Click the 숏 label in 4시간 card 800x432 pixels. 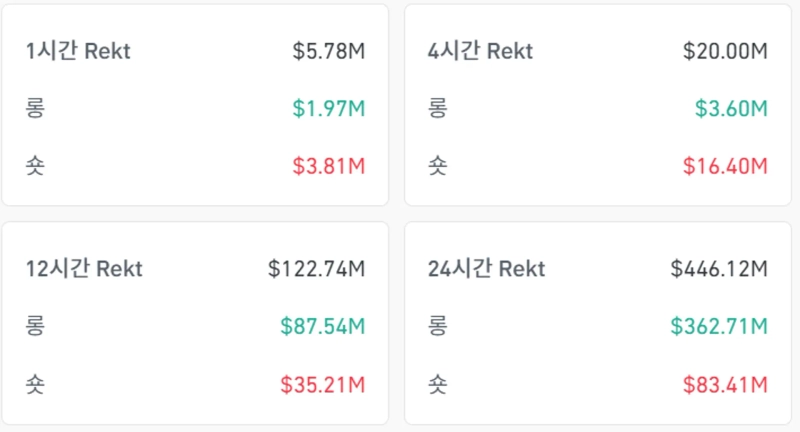click(x=438, y=166)
